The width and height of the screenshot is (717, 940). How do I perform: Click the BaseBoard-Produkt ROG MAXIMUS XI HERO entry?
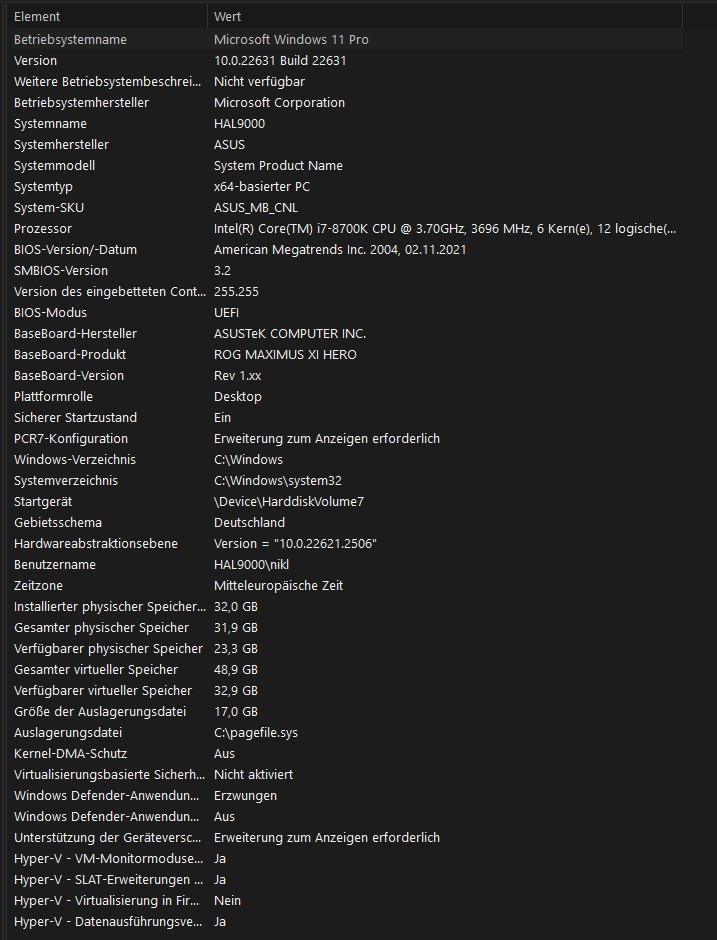coord(286,354)
